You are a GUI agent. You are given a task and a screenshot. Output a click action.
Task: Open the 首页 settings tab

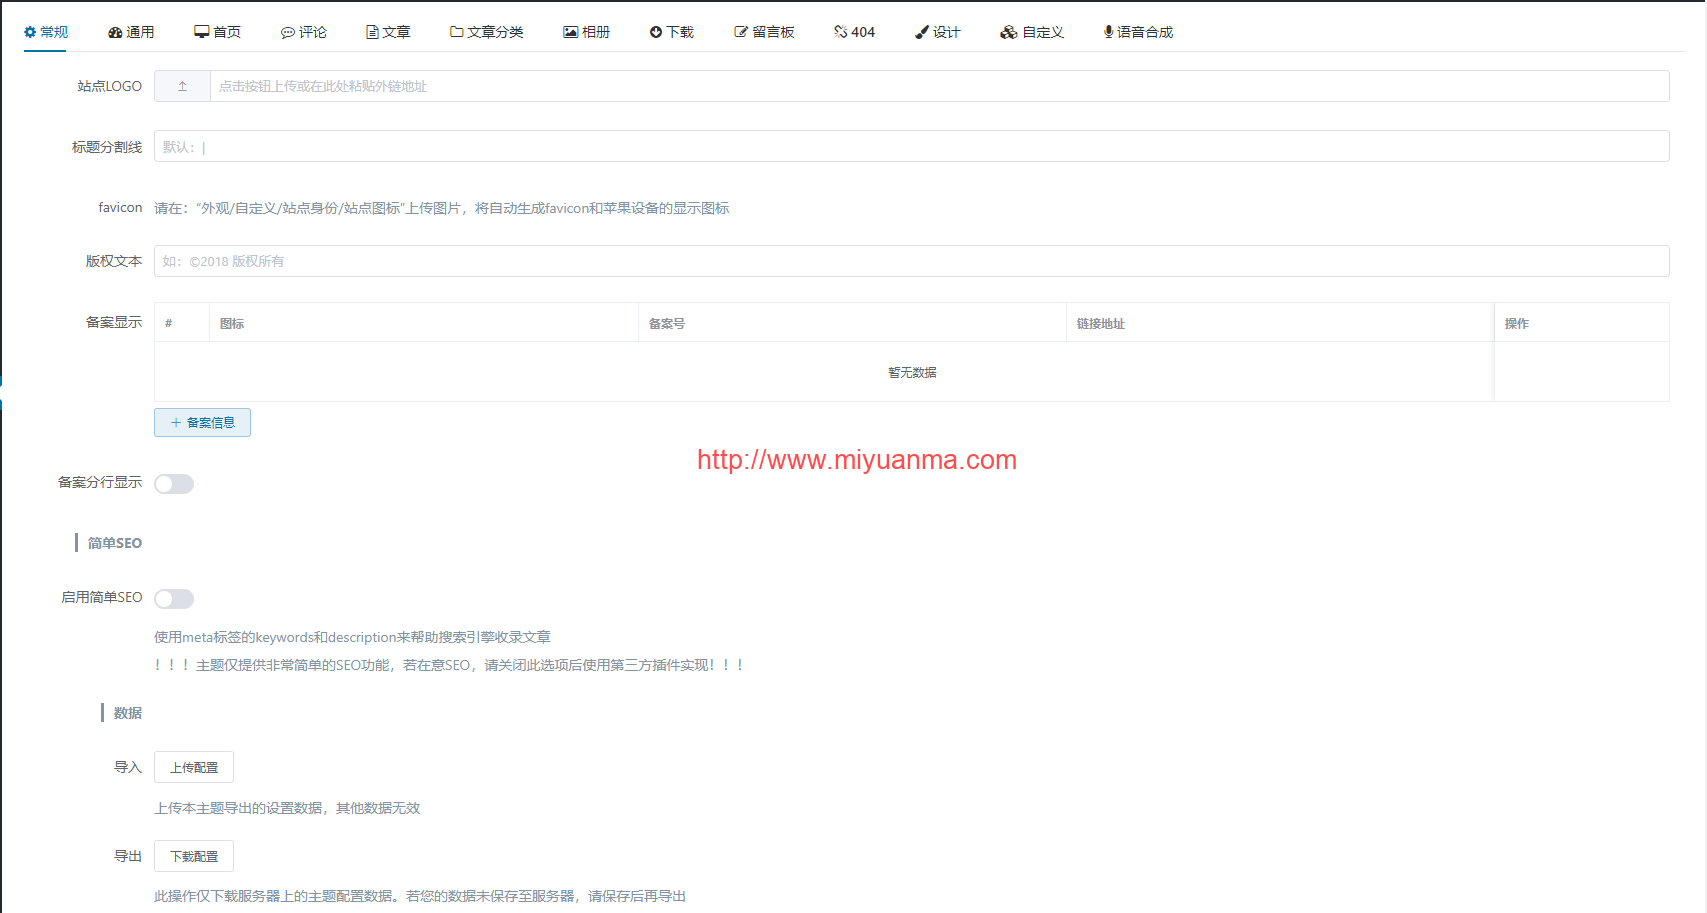tap(218, 32)
